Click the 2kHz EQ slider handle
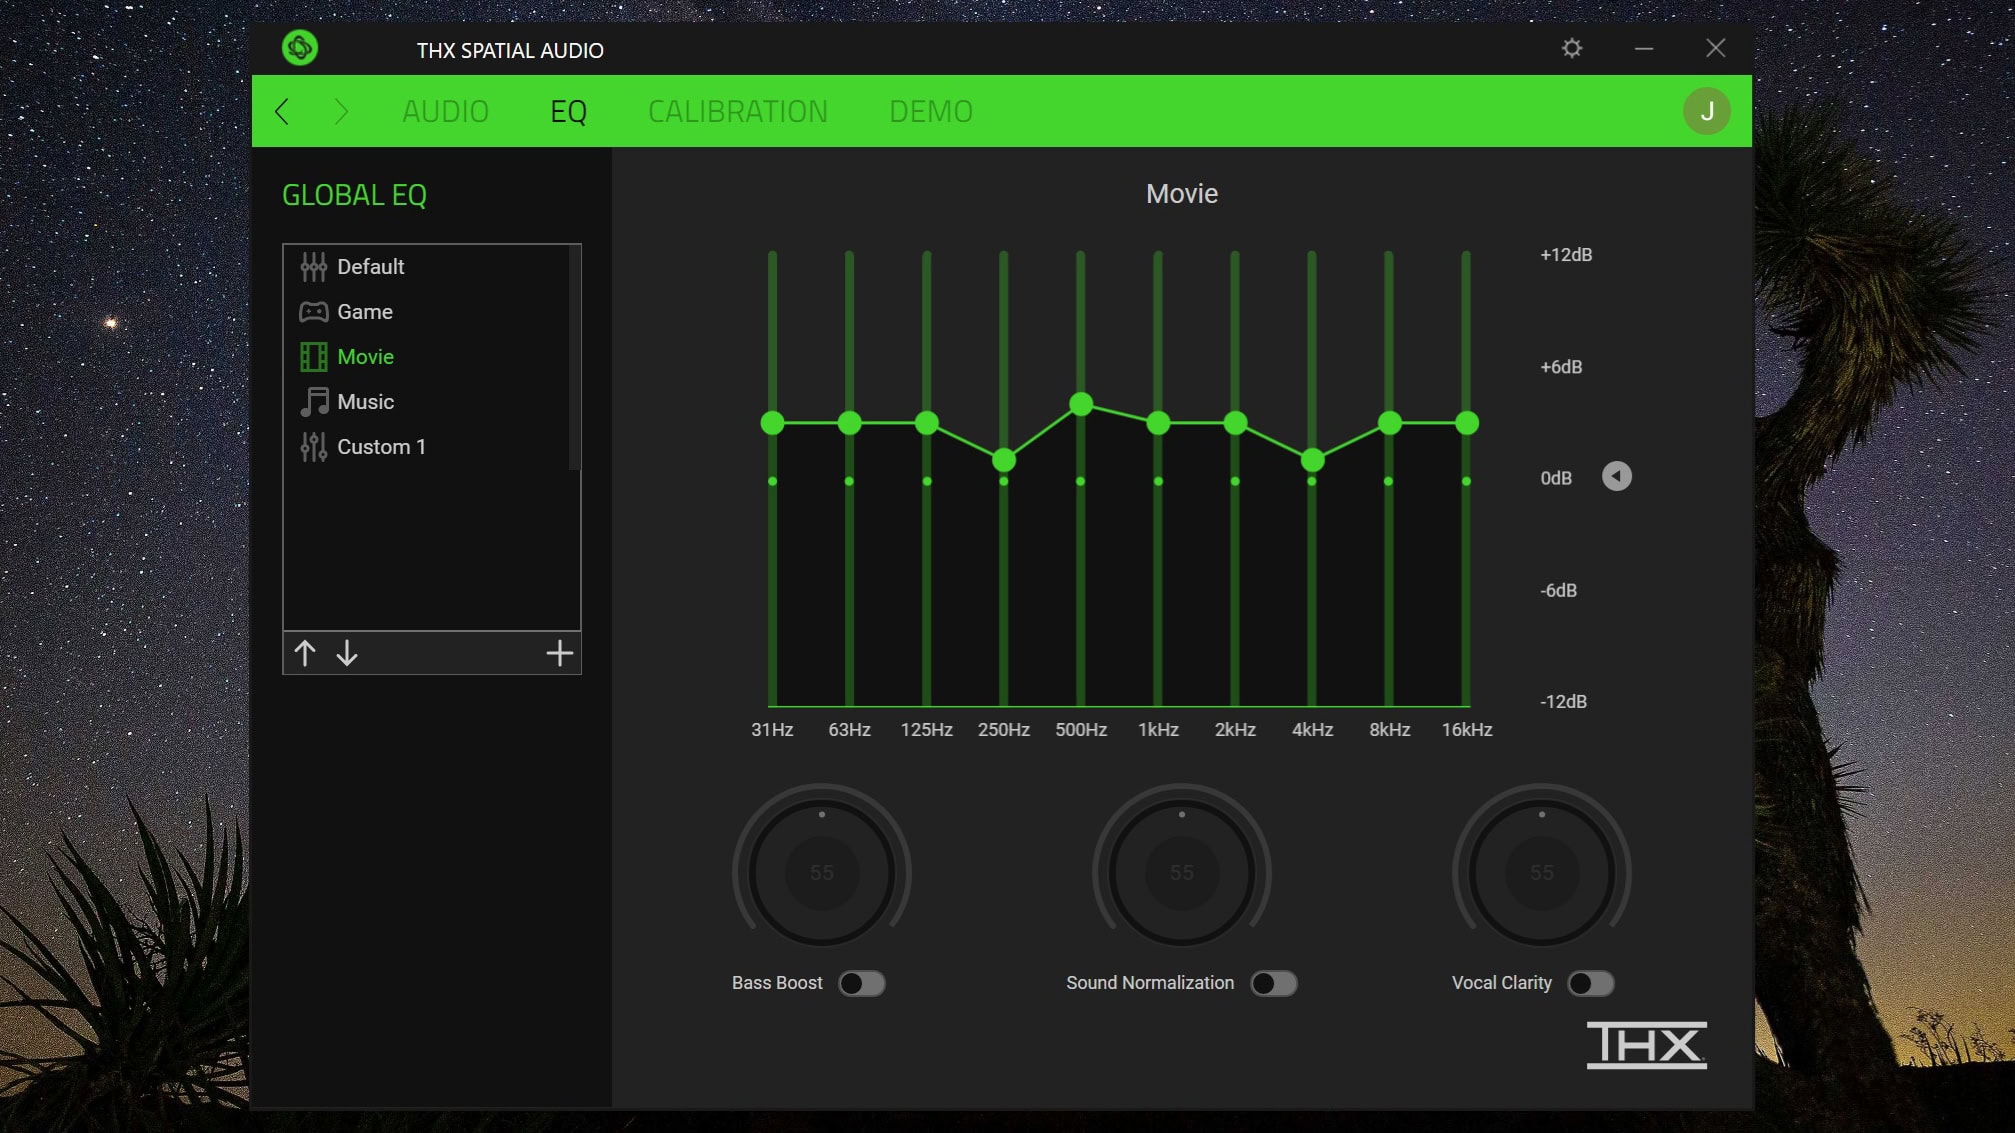This screenshot has width=2015, height=1133. click(1235, 423)
